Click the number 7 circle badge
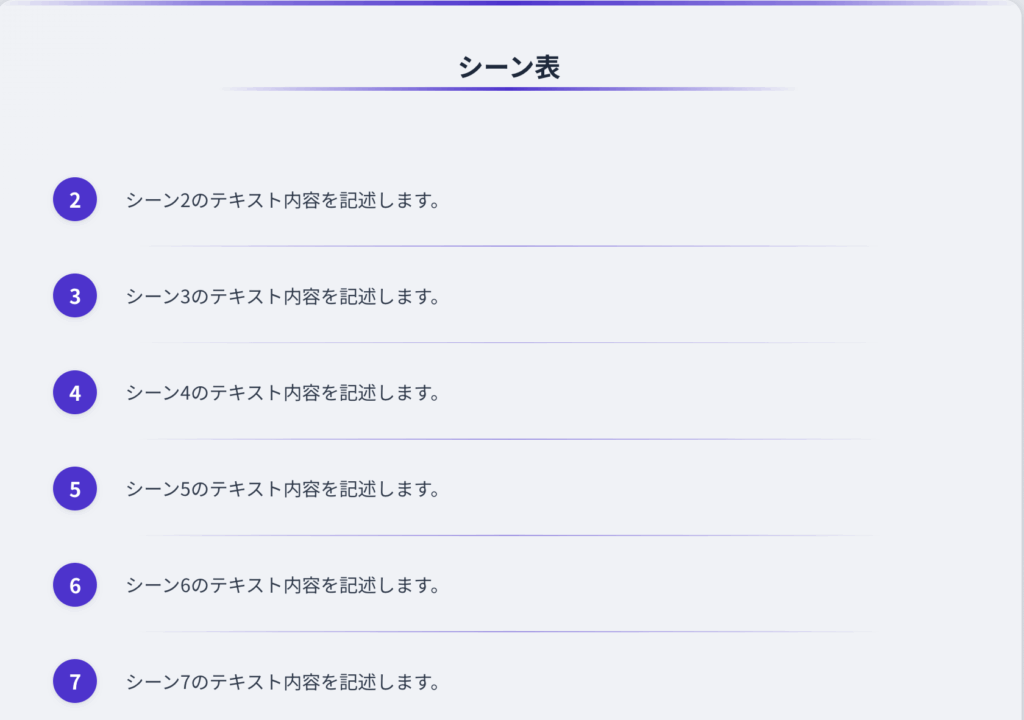 [x=75, y=682]
